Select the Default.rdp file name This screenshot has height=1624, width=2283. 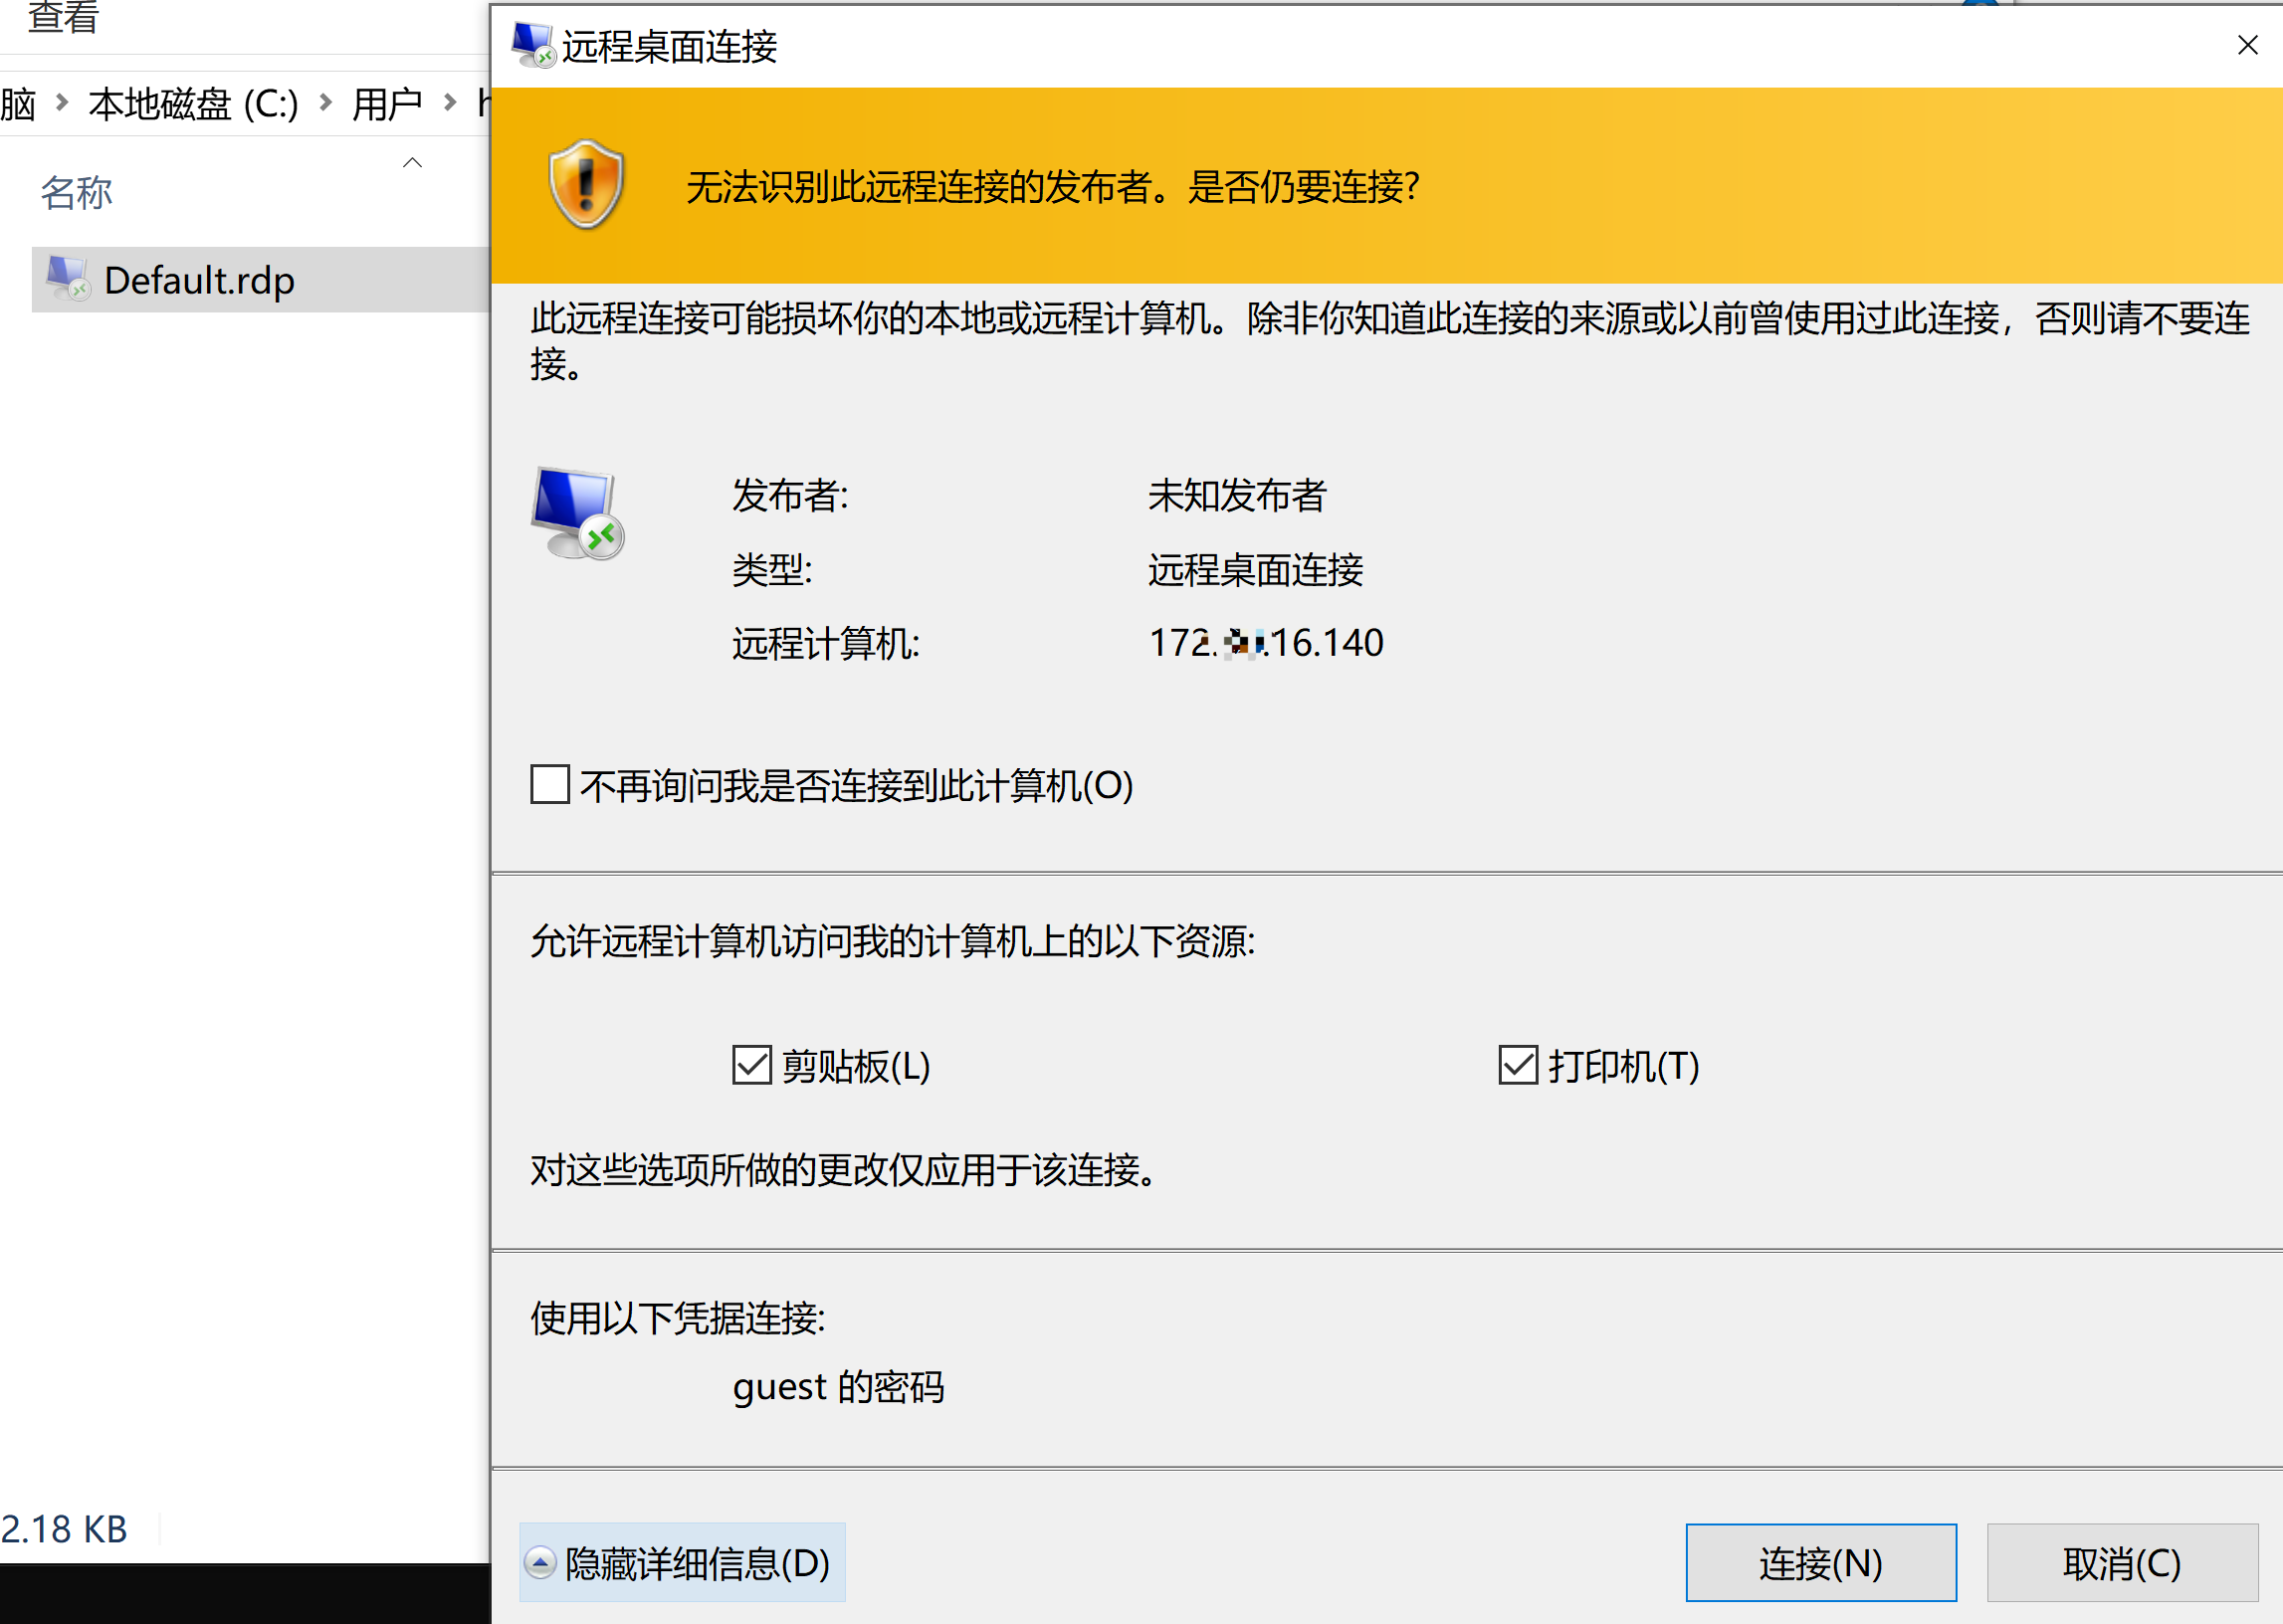[x=199, y=281]
